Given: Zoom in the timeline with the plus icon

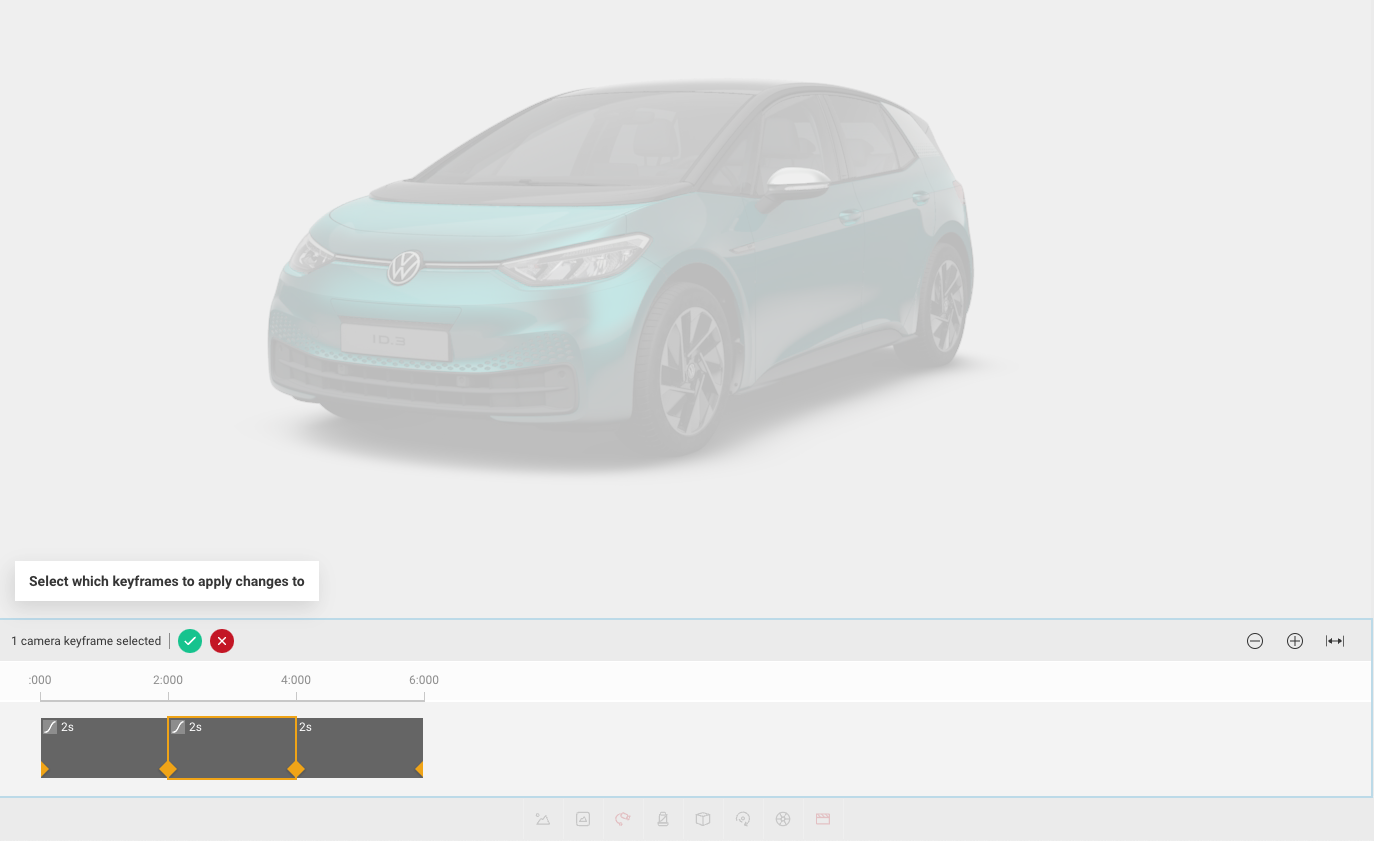Looking at the screenshot, I should point(1295,641).
